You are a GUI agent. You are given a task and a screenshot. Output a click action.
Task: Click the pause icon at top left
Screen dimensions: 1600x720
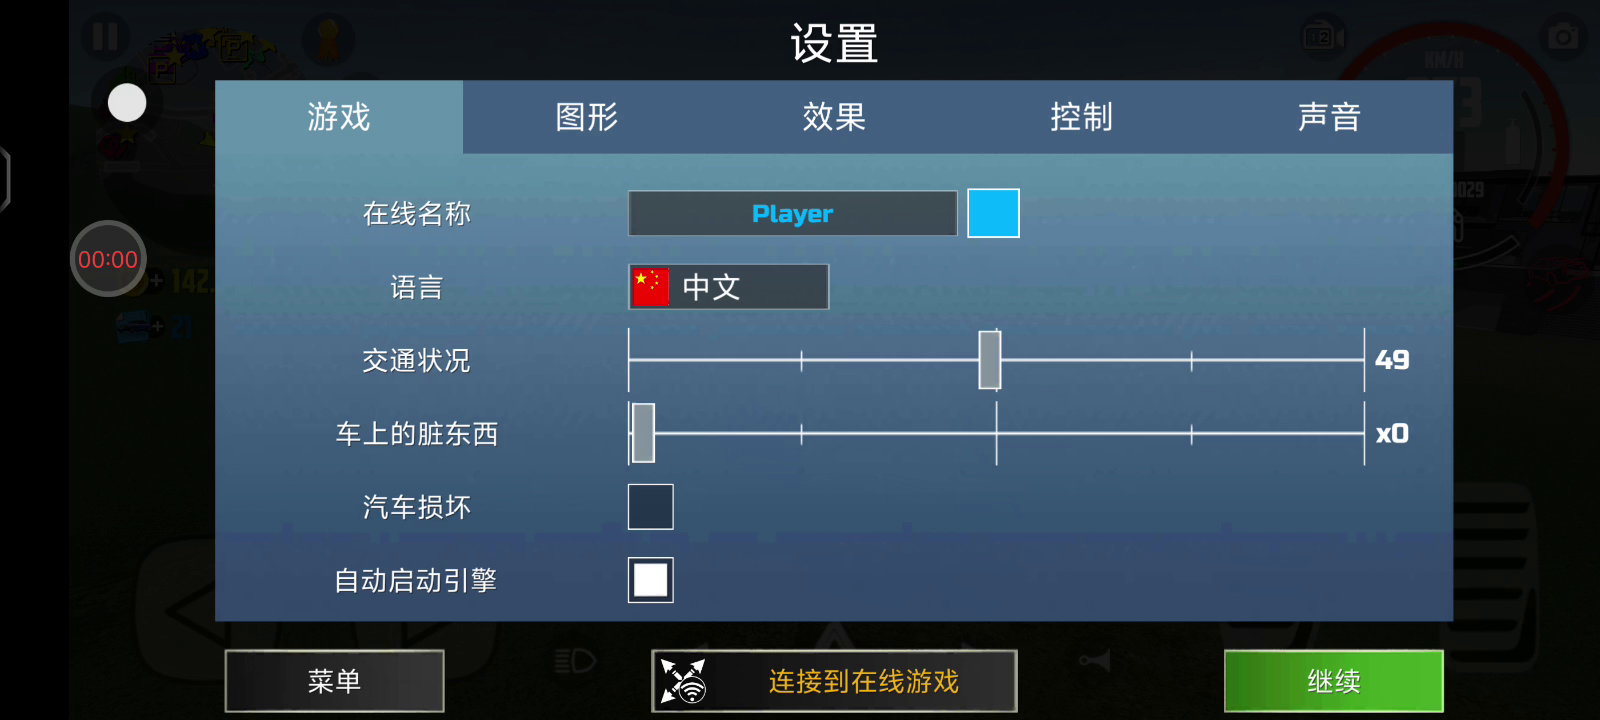(x=105, y=37)
